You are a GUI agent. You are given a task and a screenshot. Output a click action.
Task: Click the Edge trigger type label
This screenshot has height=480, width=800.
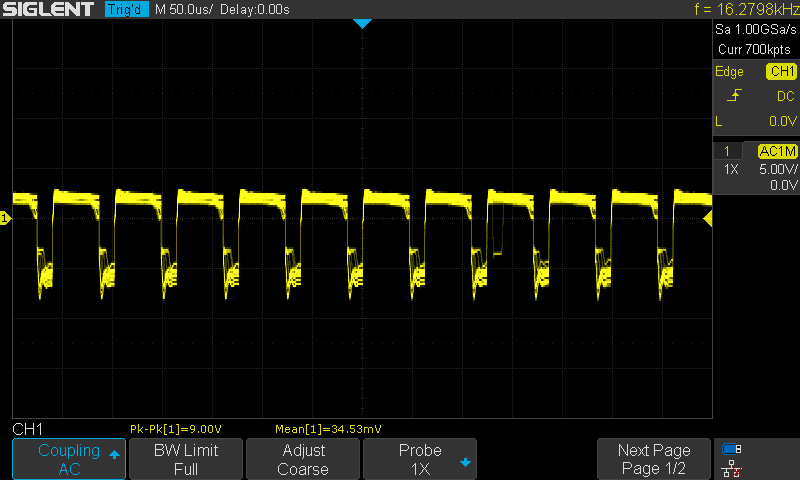point(729,72)
